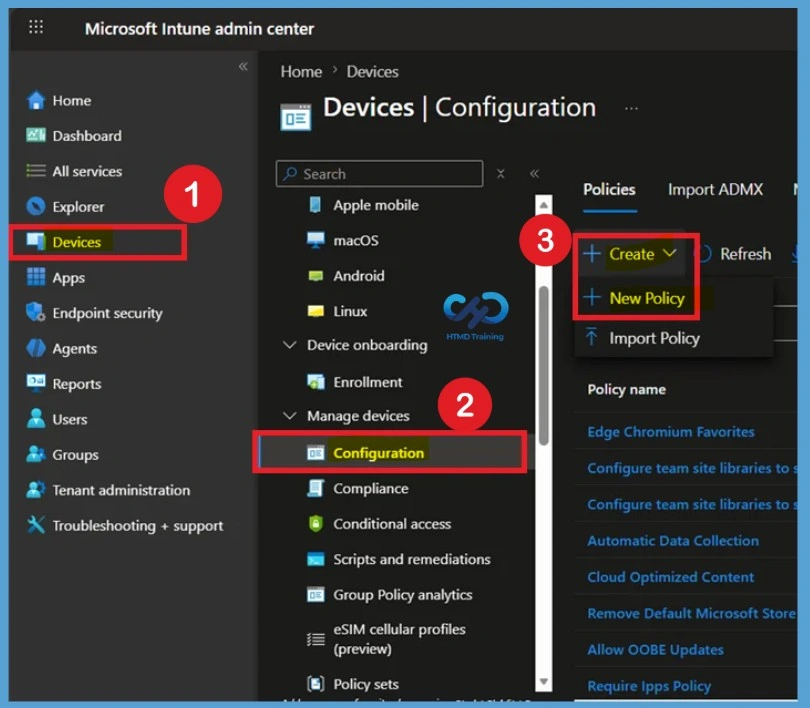Click the Devices monitor icon in sidebar
Viewport: 810px width, 708px height.
(x=36, y=241)
